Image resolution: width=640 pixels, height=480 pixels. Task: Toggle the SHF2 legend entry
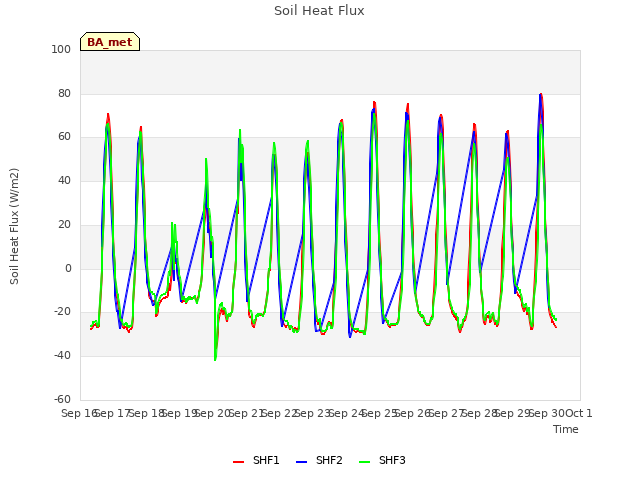tap(319, 460)
